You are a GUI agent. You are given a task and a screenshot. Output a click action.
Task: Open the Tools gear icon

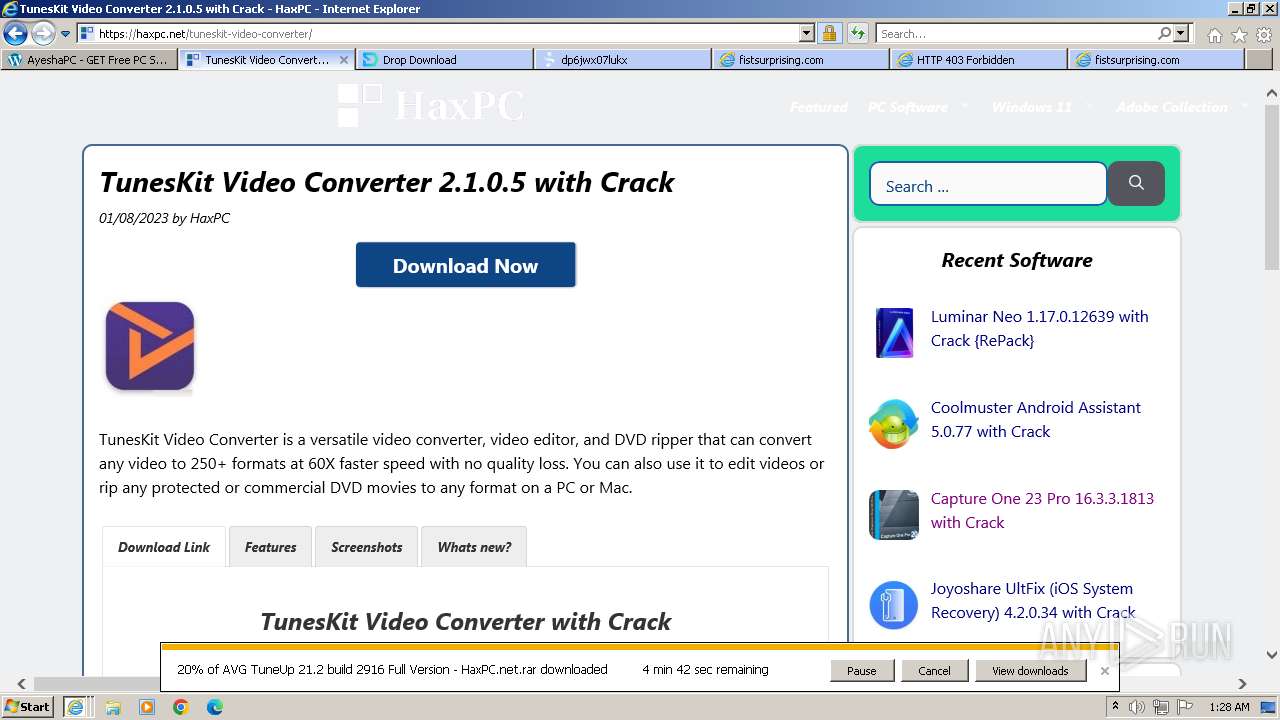(1264, 35)
